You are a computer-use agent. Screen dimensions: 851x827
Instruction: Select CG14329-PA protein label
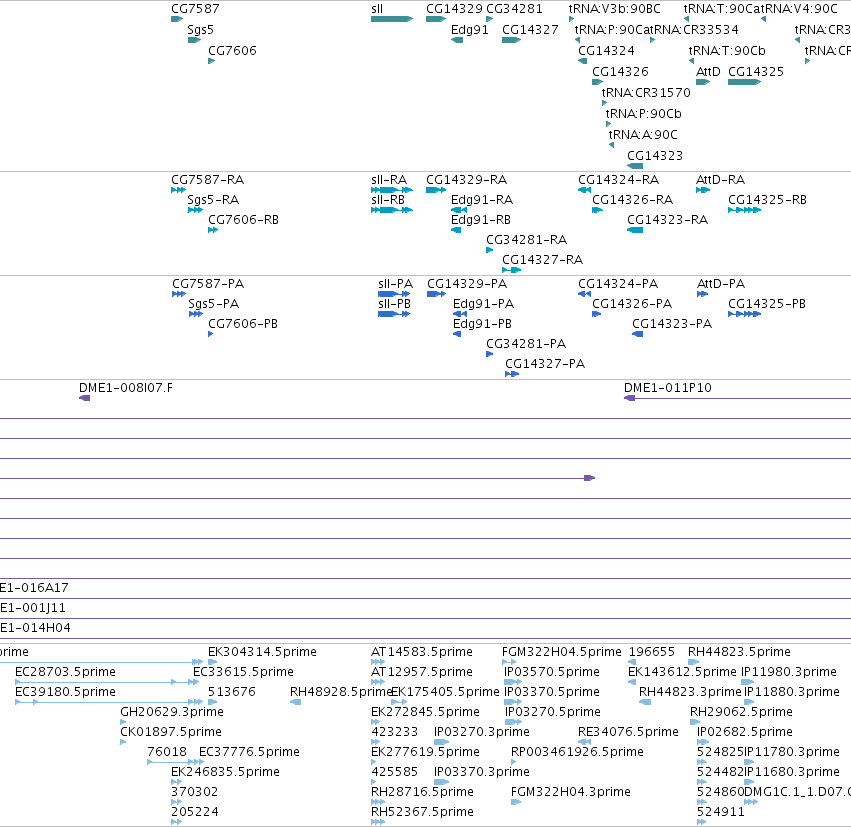[x=467, y=284]
